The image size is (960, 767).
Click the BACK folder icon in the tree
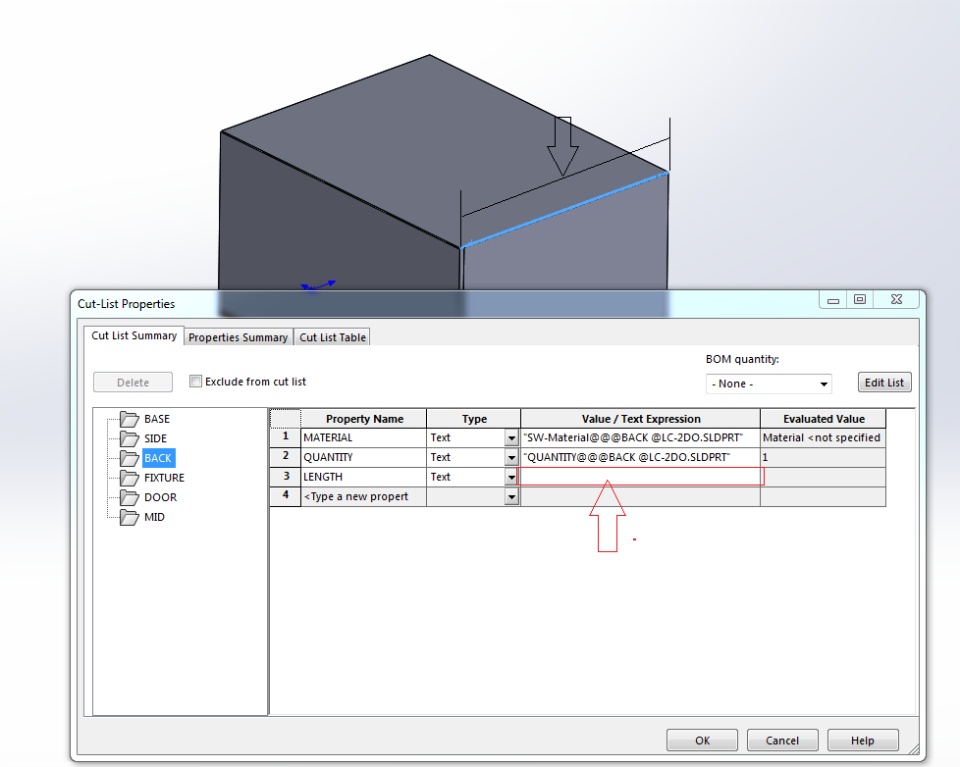coord(129,458)
